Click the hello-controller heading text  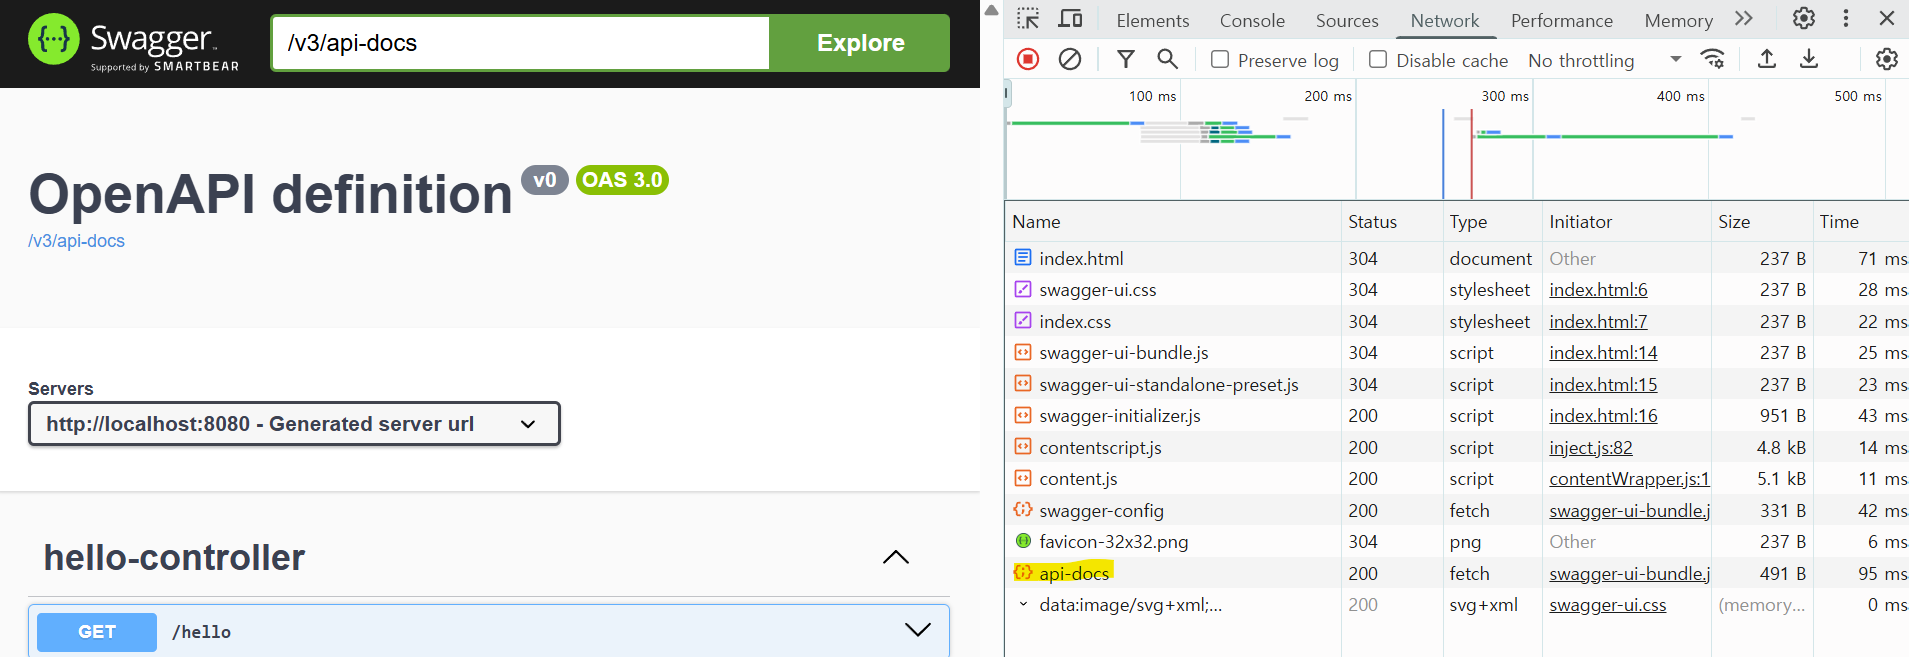point(174,558)
